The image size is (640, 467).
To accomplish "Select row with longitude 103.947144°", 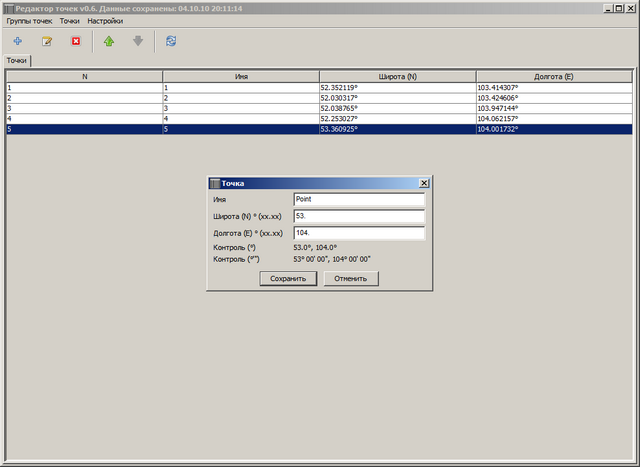I will pyautogui.click(x=554, y=108).
